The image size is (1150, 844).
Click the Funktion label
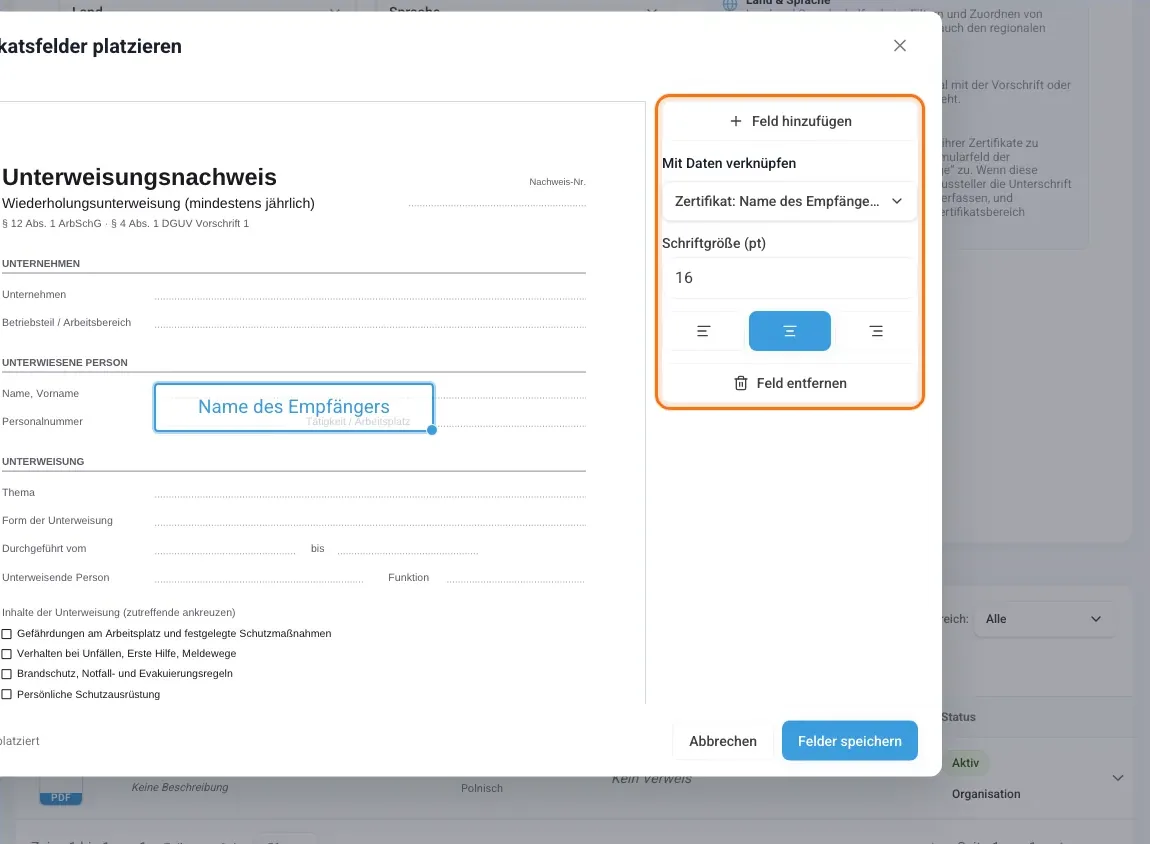[409, 578]
